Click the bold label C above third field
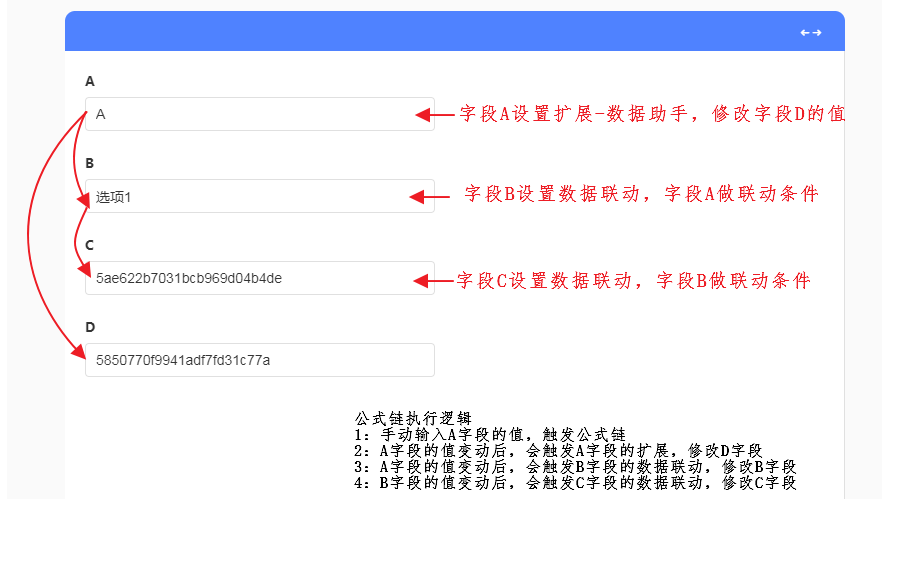Image resolution: width=915 pixels, height=562 pixels. point(90,245)
